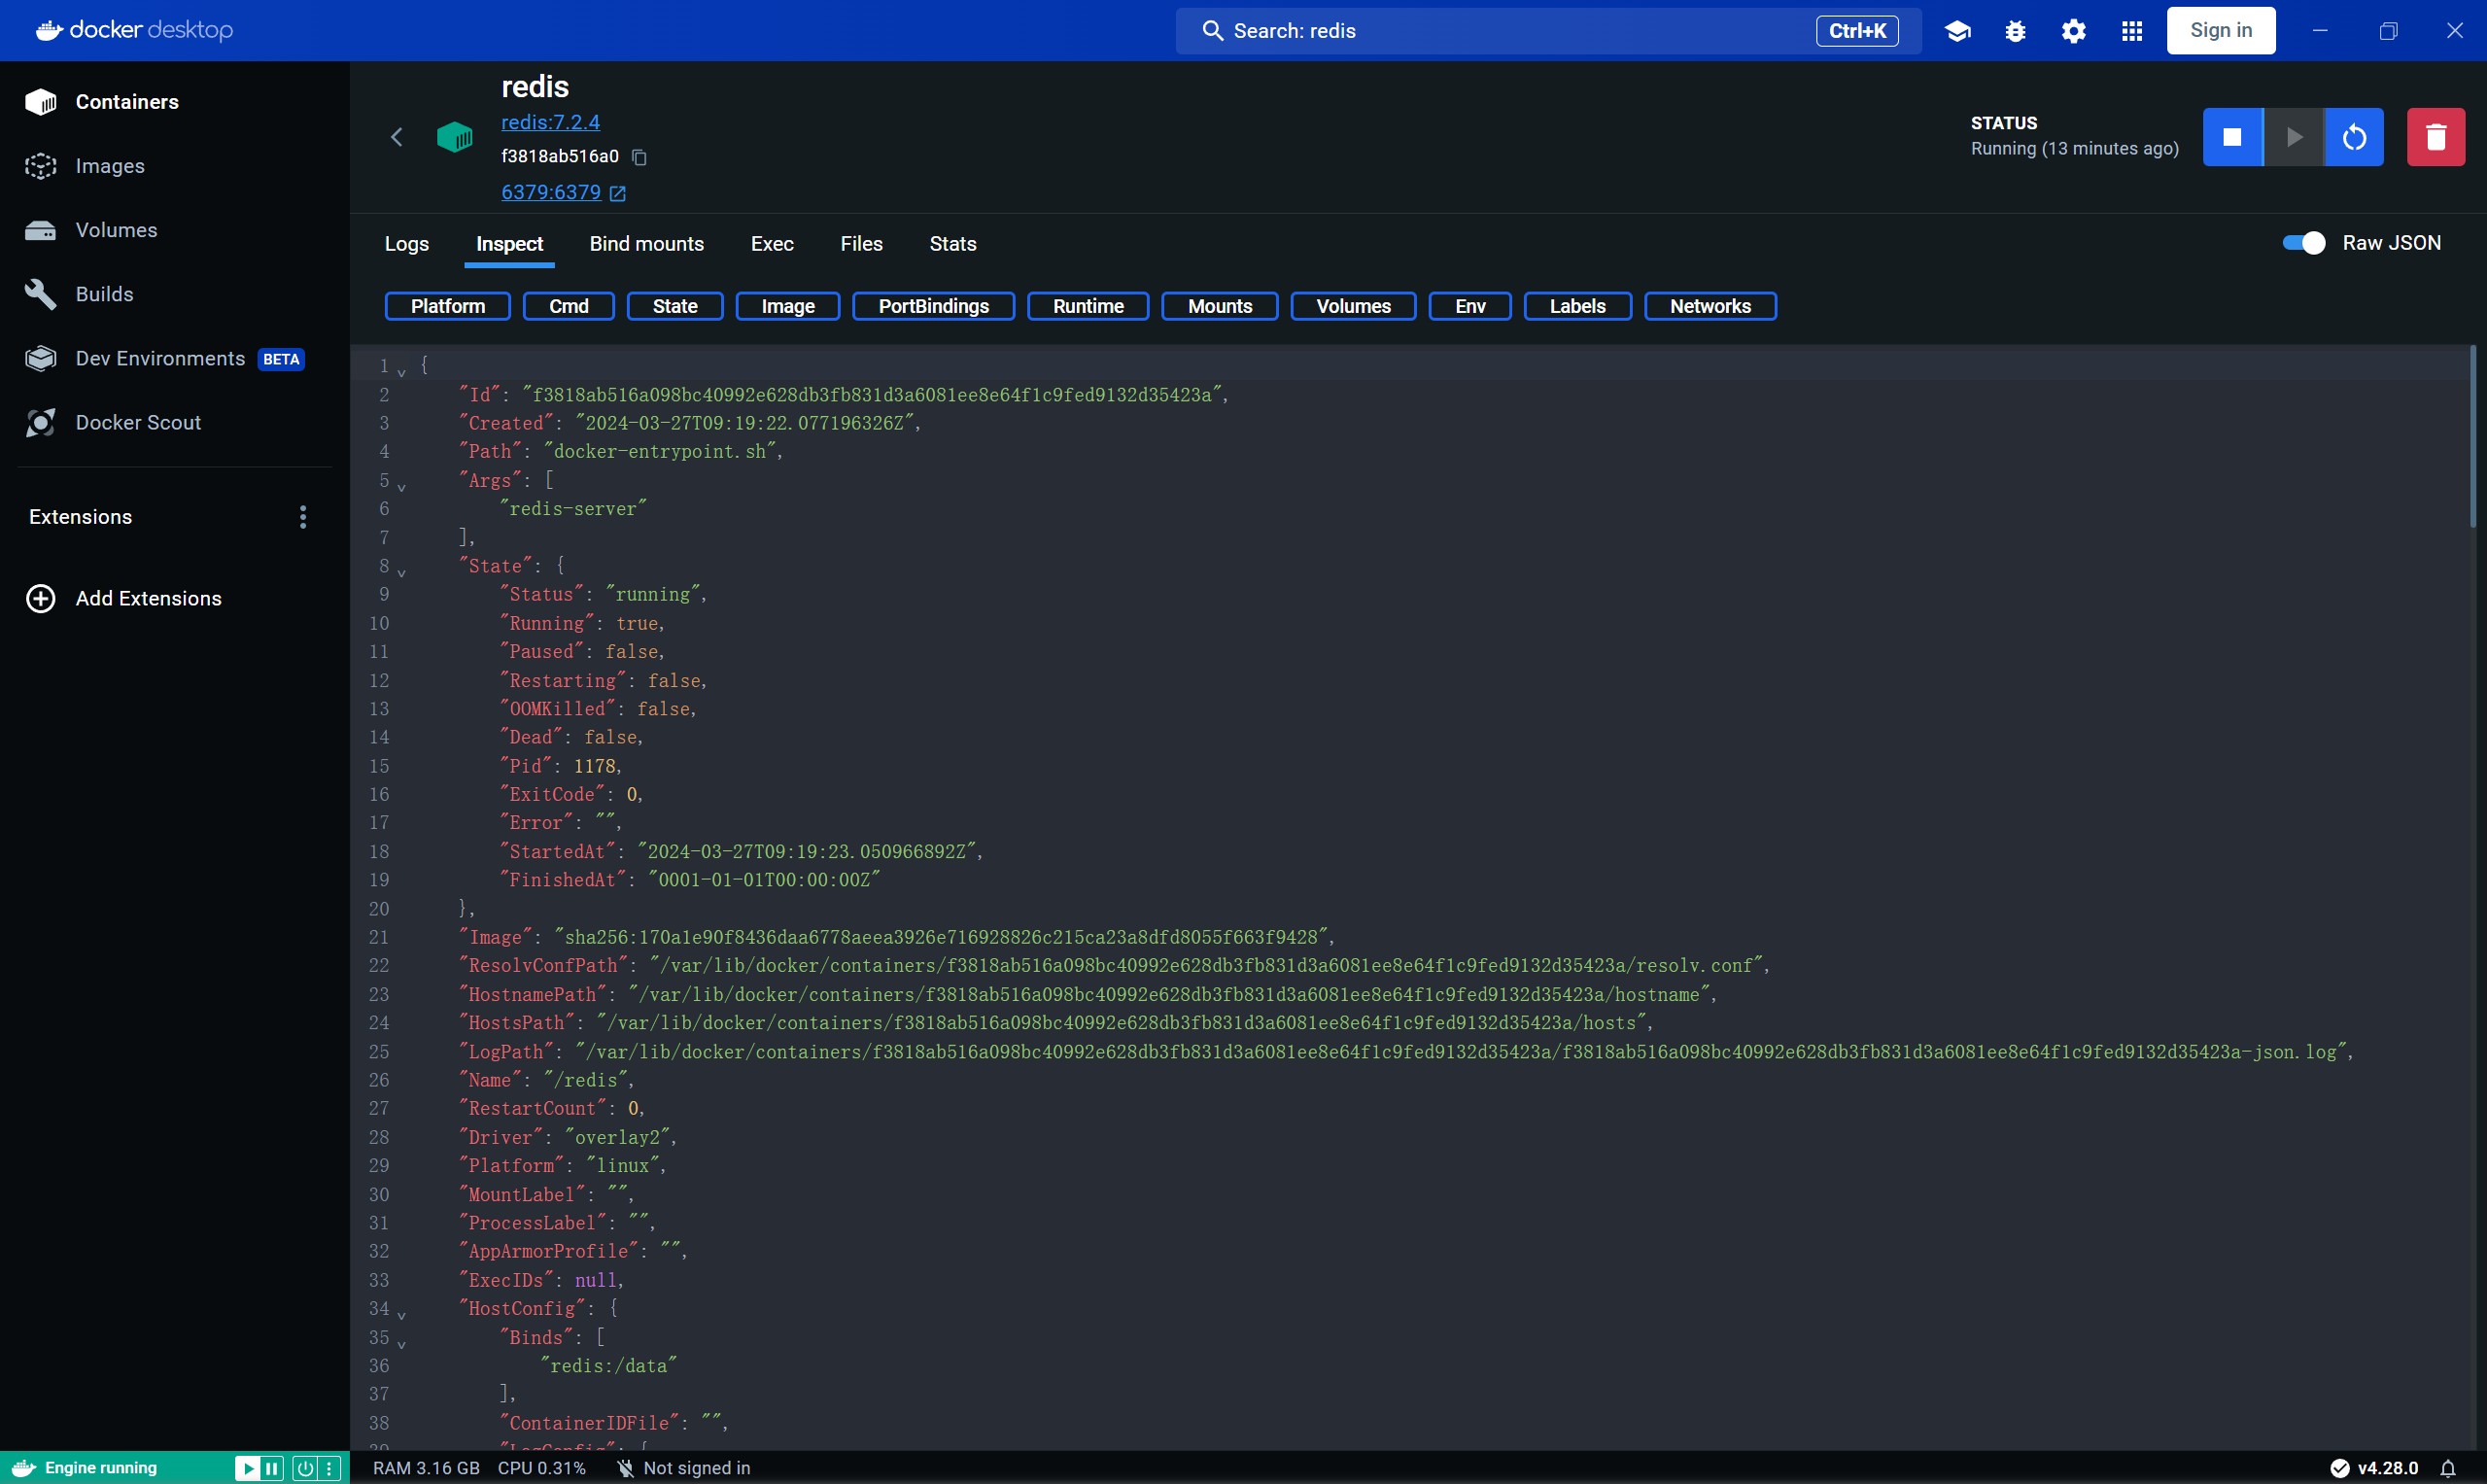Screen dimensions: 2487x1484
Task: Click the engine power button in status bar
Action: [x=304, y=1468]
